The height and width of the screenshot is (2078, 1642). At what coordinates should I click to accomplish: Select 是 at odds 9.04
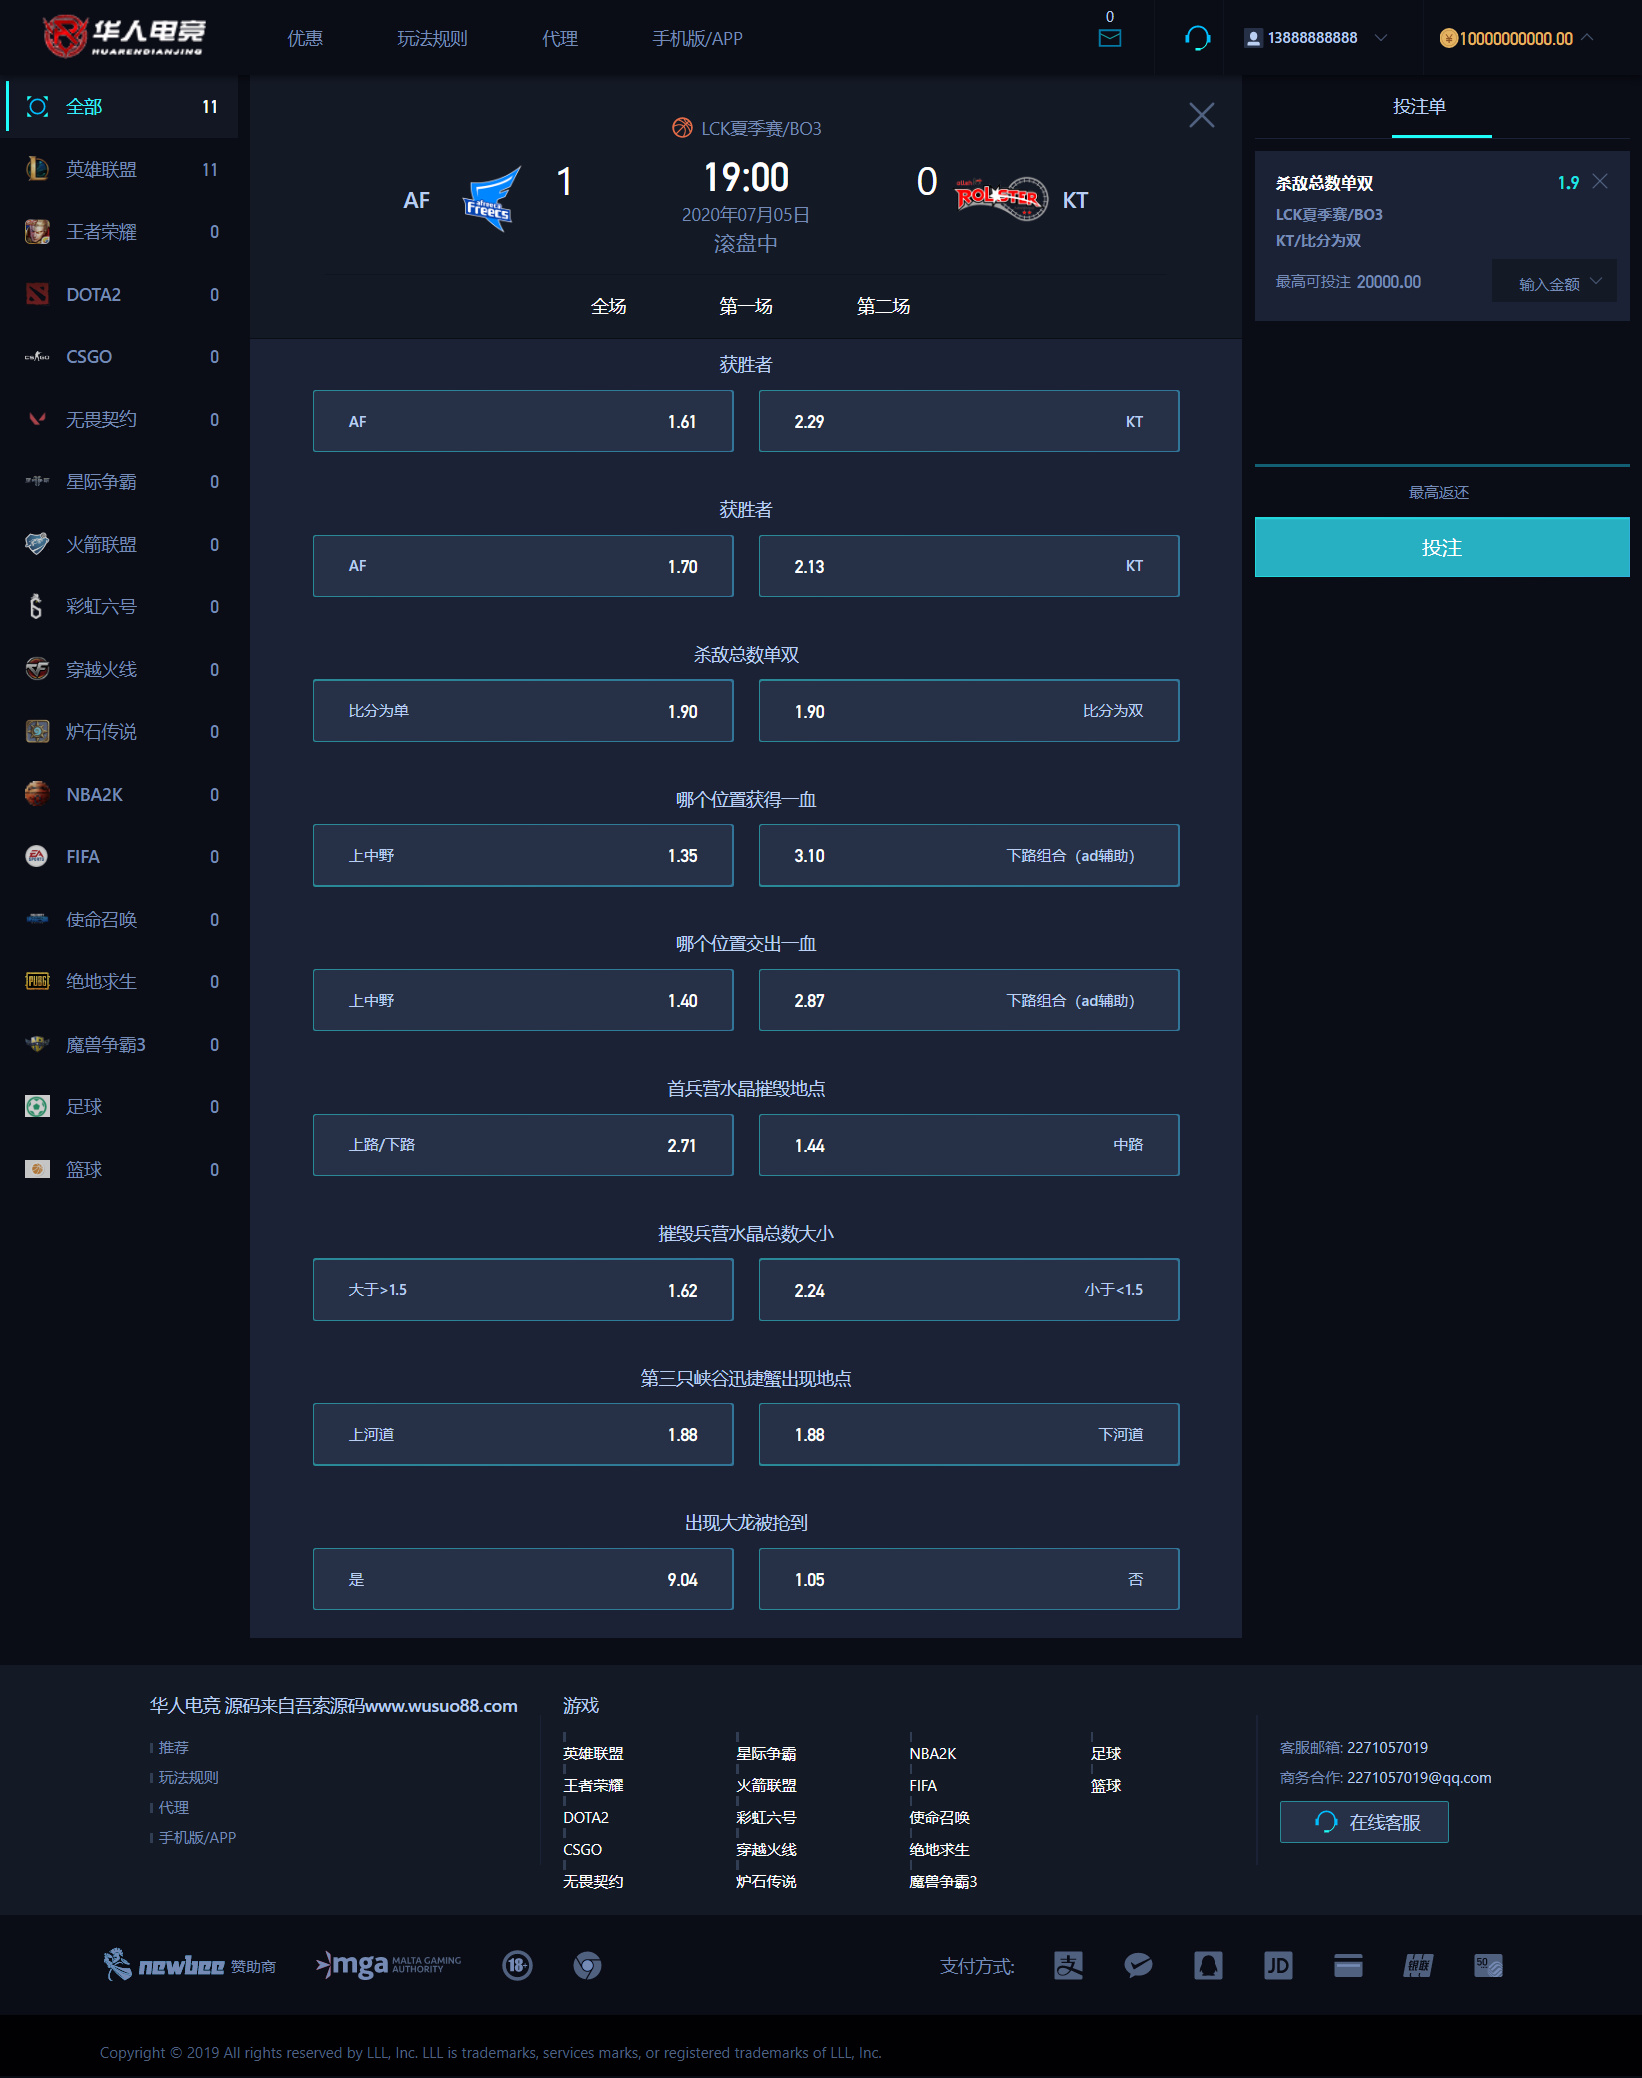click(523, 1579)
